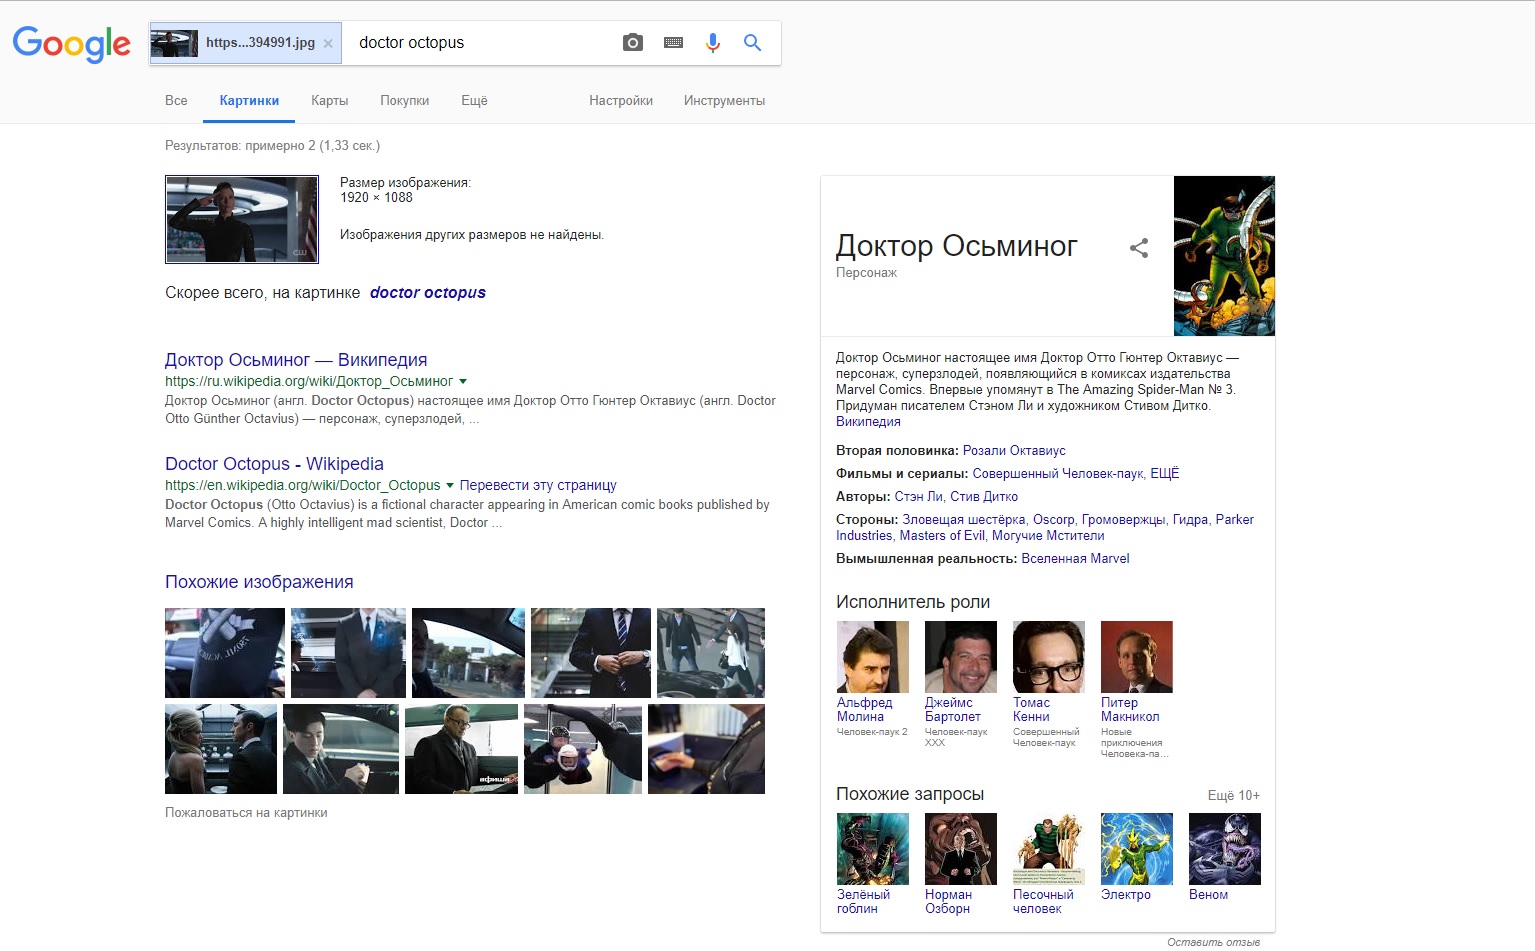The height and width of the screenshot is (951, 1535).
Task: Click the Песочный человек thumbnail
Action: pyautogui.click(x=1049, y=849)
